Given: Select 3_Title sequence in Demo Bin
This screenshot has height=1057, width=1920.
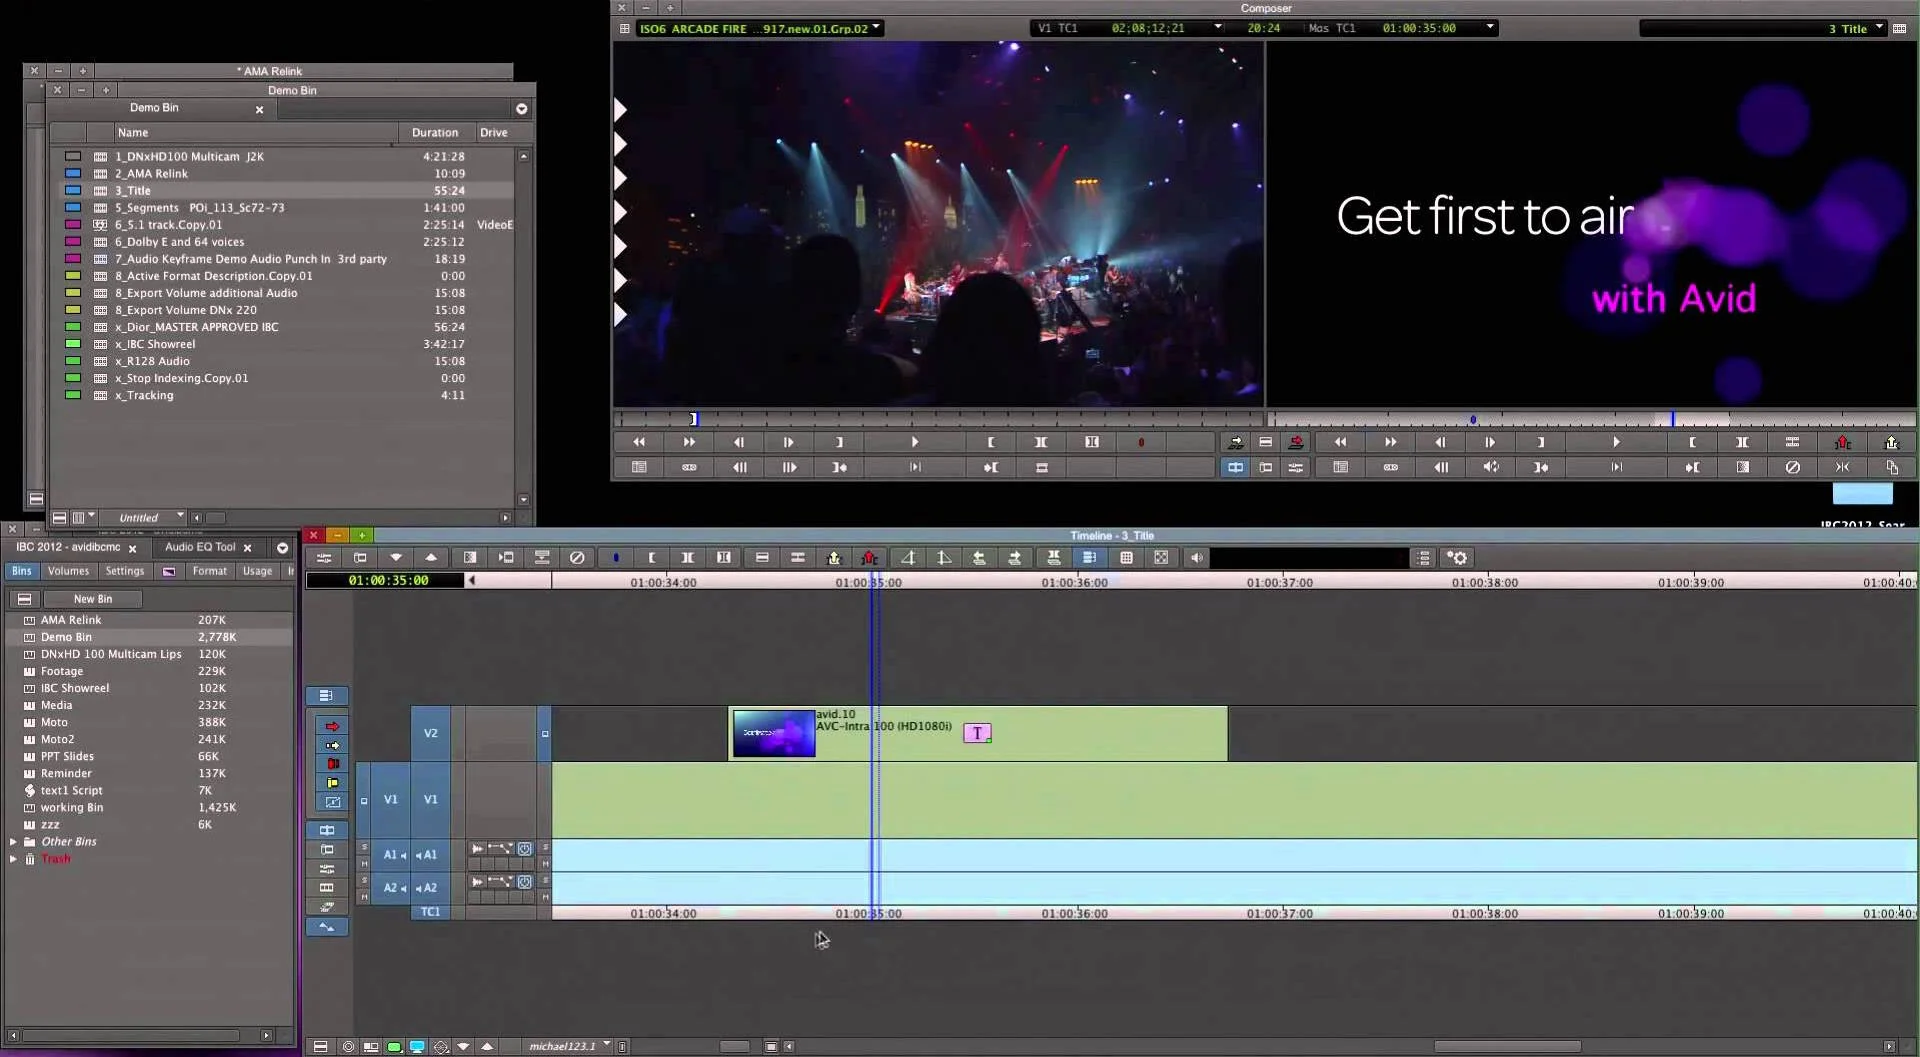Looking at the screenshot, I should pos(282,191).
